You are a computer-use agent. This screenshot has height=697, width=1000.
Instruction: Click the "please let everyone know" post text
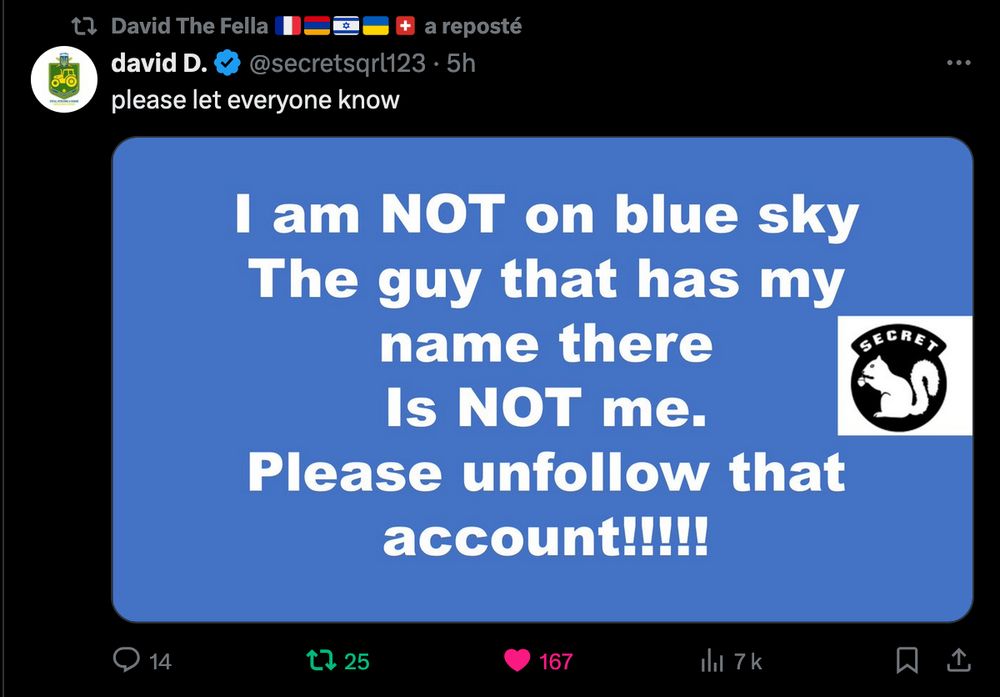click(x=255, y=100)
